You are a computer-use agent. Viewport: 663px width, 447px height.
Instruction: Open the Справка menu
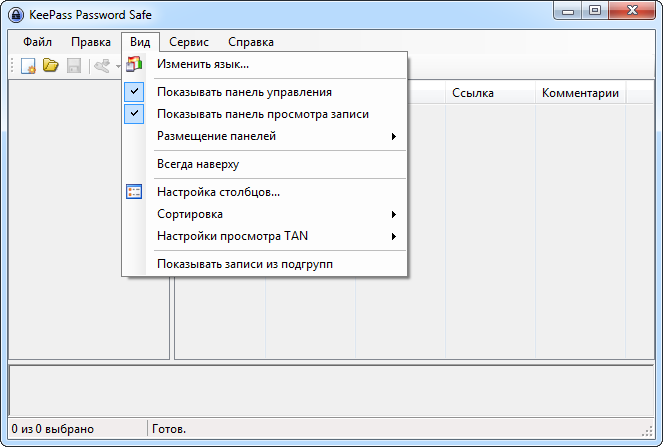coord(250,42)
